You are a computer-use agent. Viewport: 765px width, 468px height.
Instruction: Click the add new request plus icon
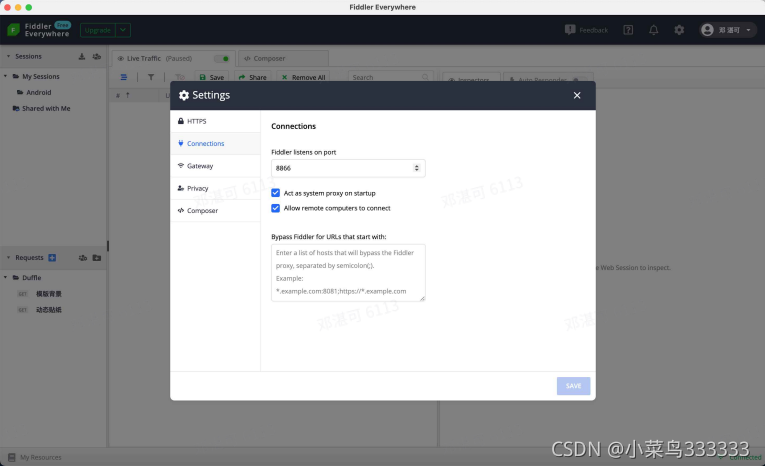point(52,258)
